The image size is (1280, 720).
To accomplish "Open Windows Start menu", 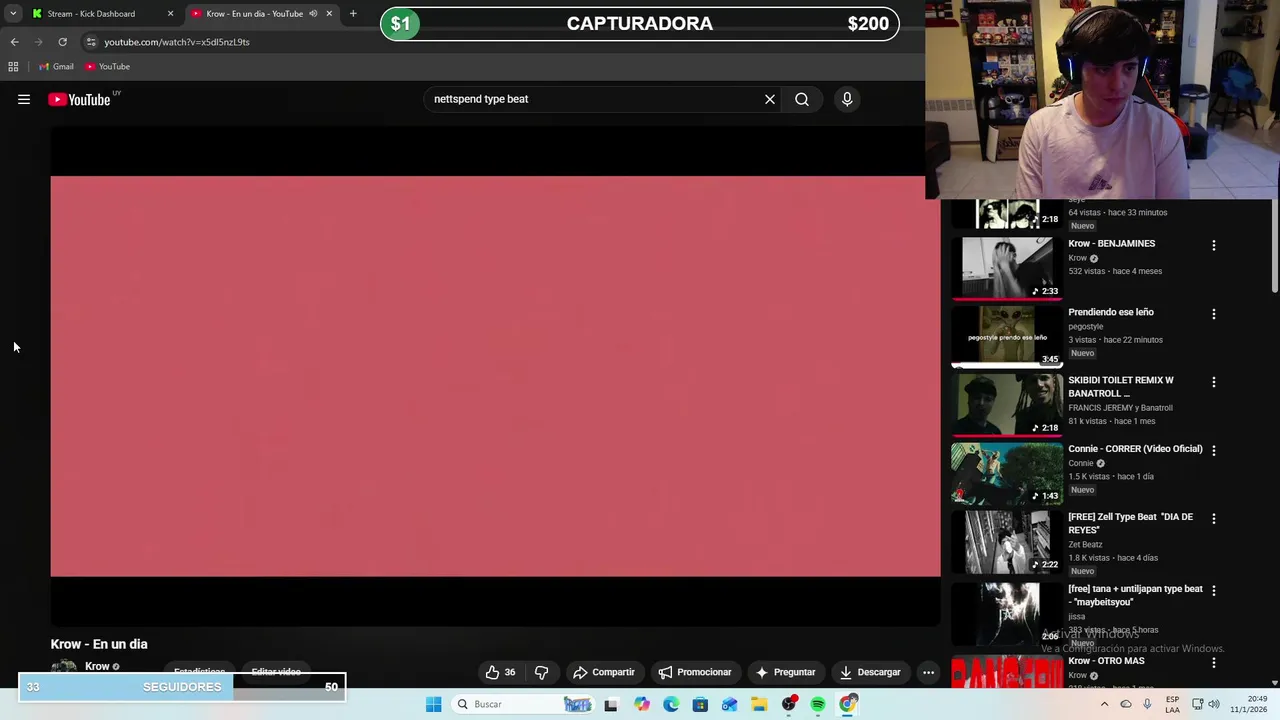I will point(433,704).
